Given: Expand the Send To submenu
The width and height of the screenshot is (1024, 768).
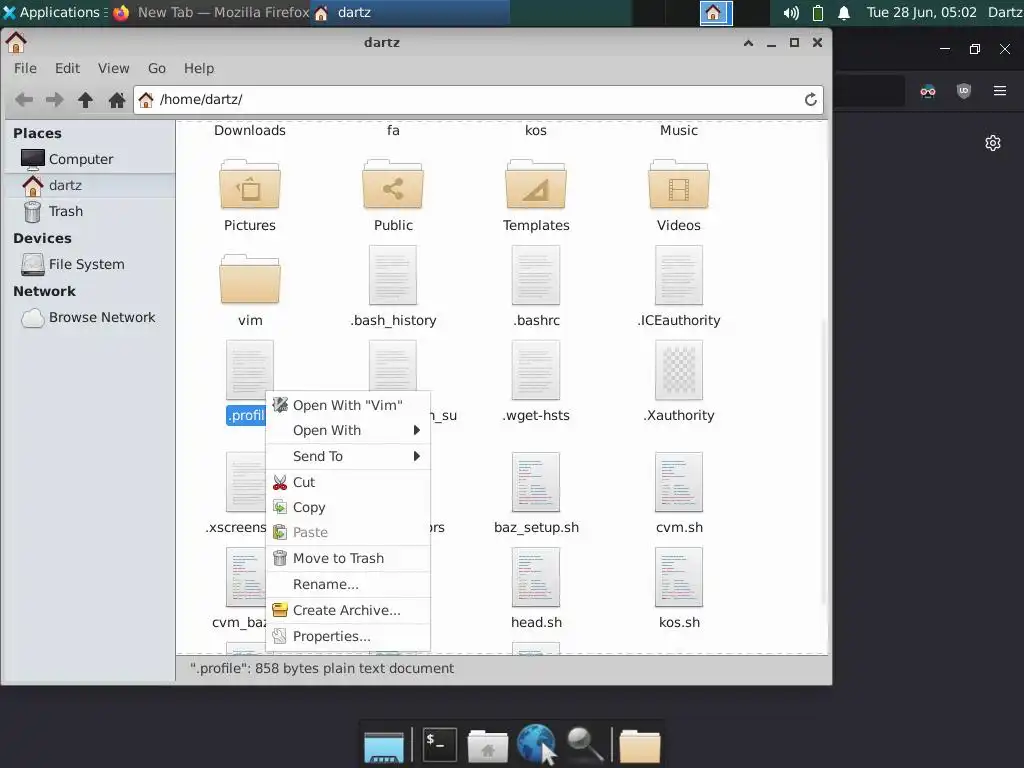Looking at the screenshot, I should pos(348,456).
